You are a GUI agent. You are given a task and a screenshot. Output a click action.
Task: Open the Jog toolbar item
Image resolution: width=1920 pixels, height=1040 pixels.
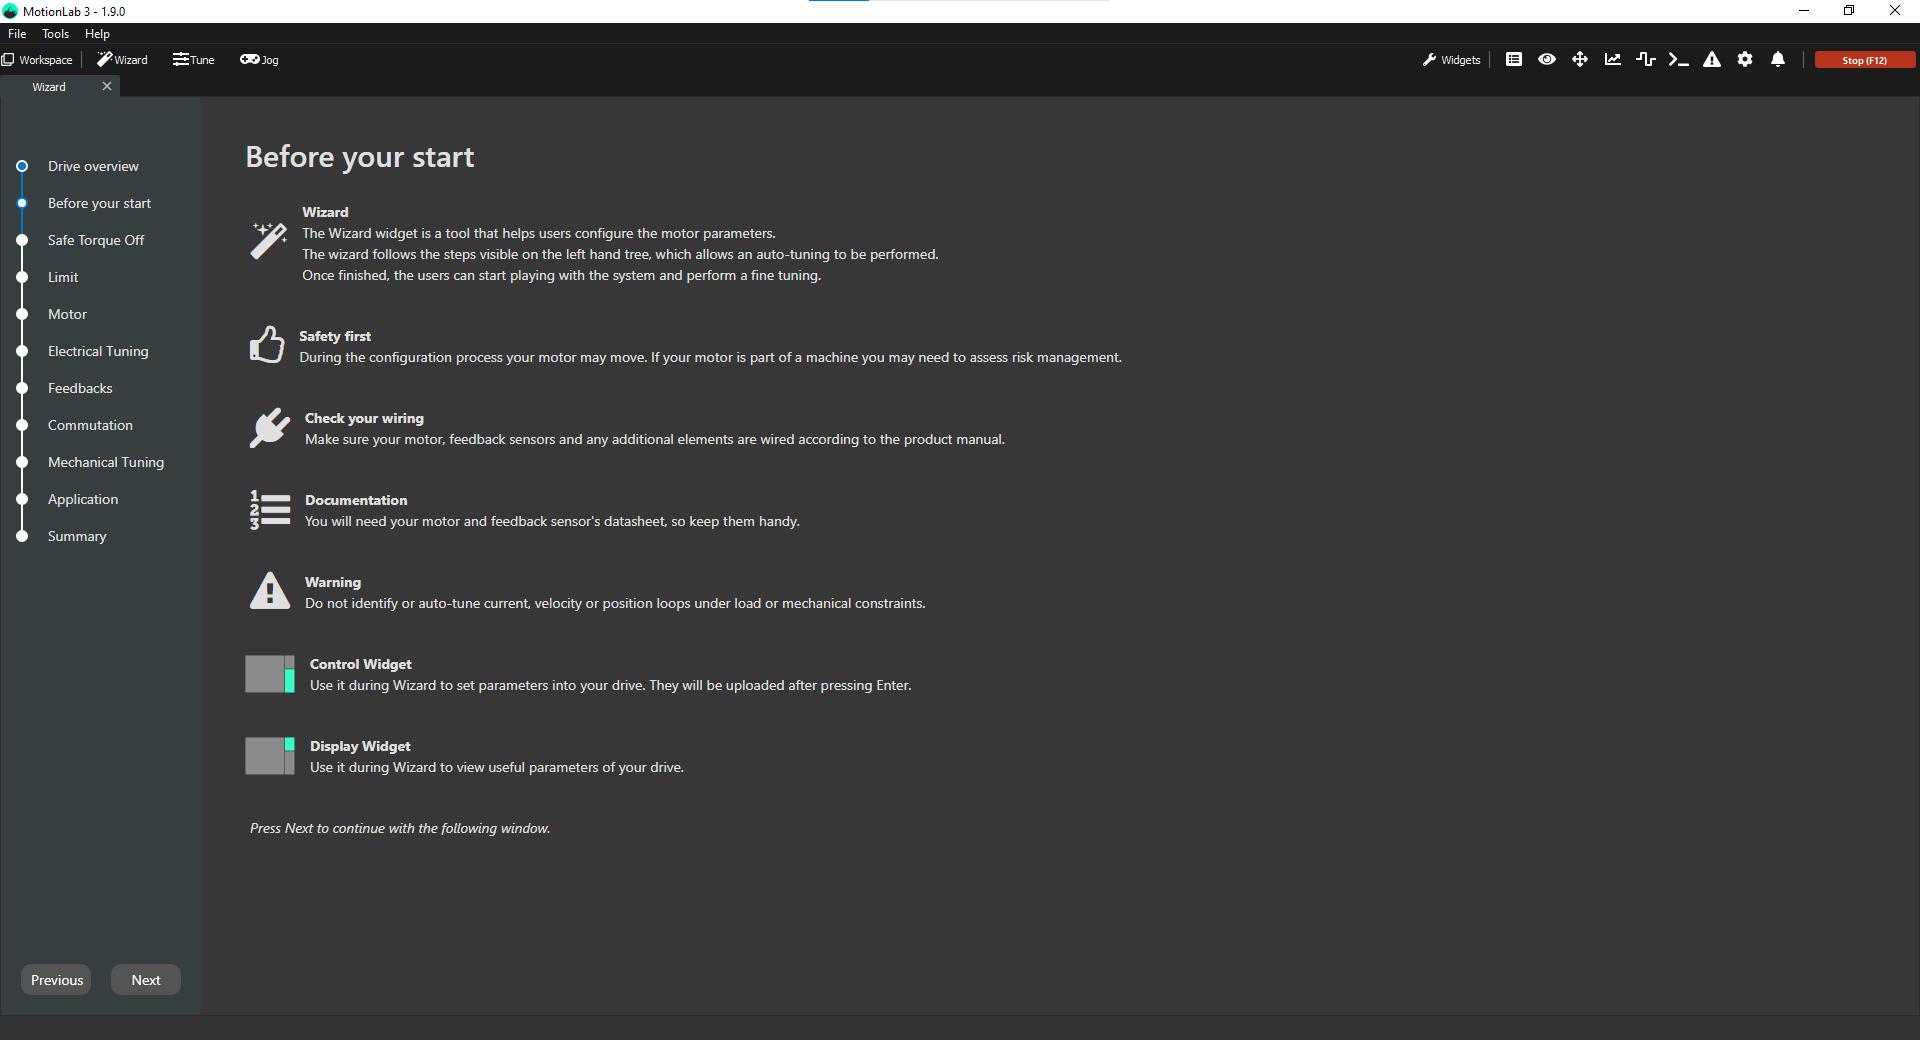pyautogui.click(x=259, y=60)
